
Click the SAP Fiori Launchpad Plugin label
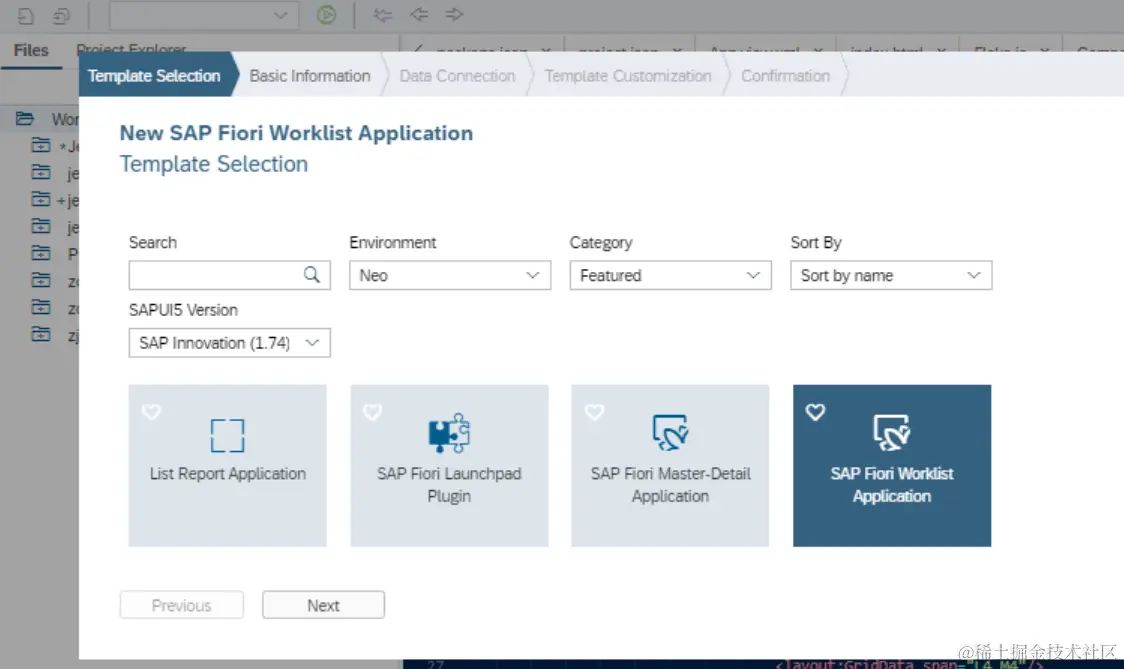(x=449, y=485)
